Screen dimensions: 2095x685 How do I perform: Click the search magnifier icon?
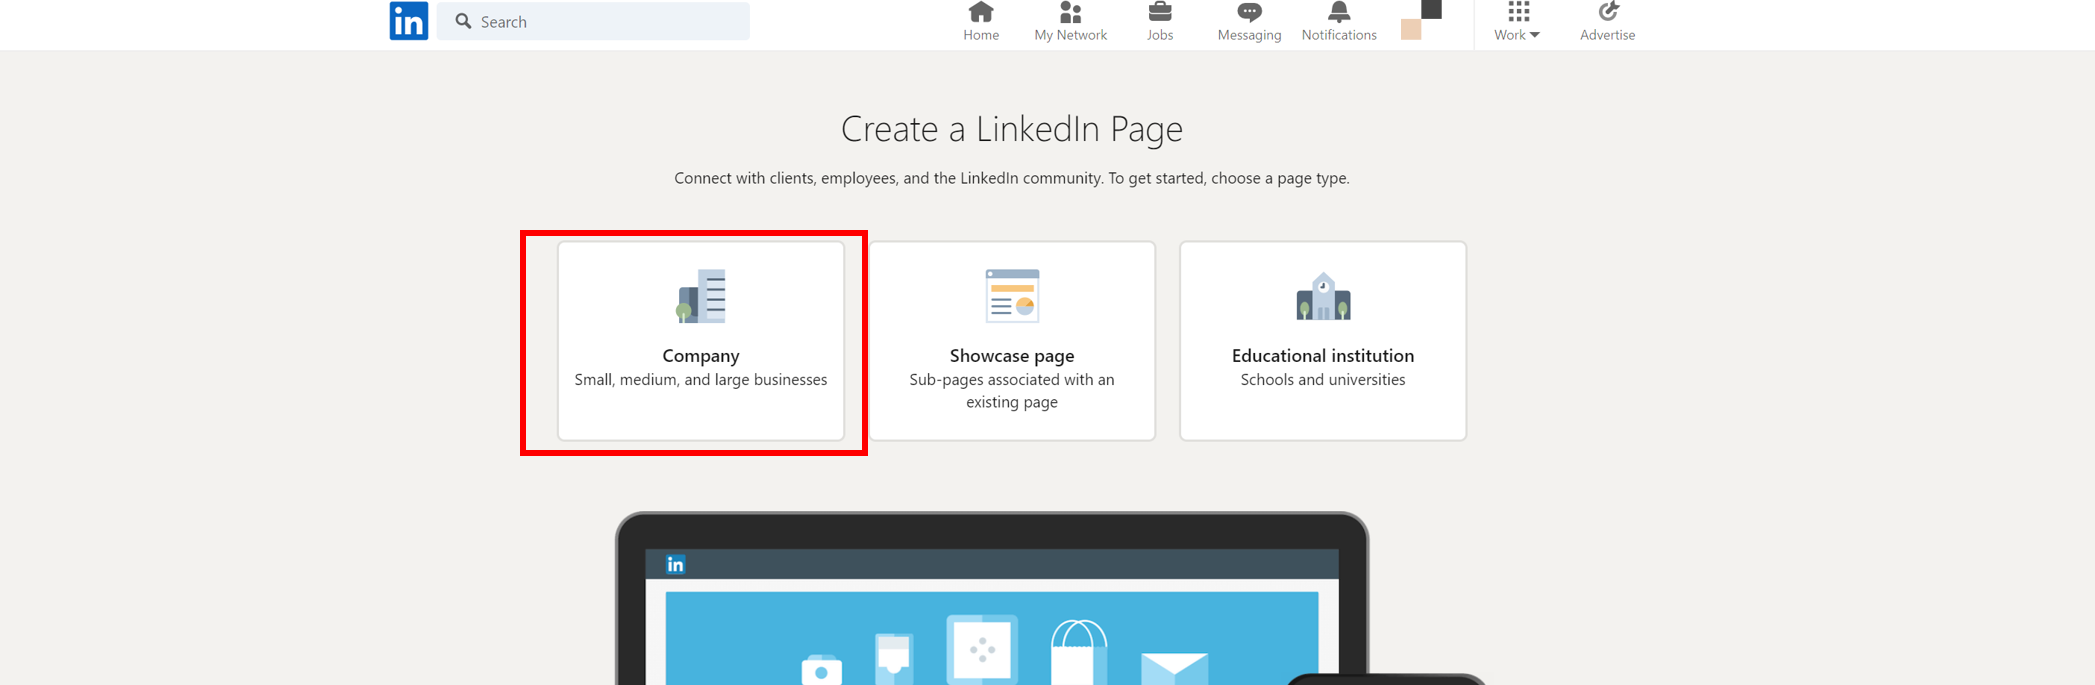tap(463, 21)
